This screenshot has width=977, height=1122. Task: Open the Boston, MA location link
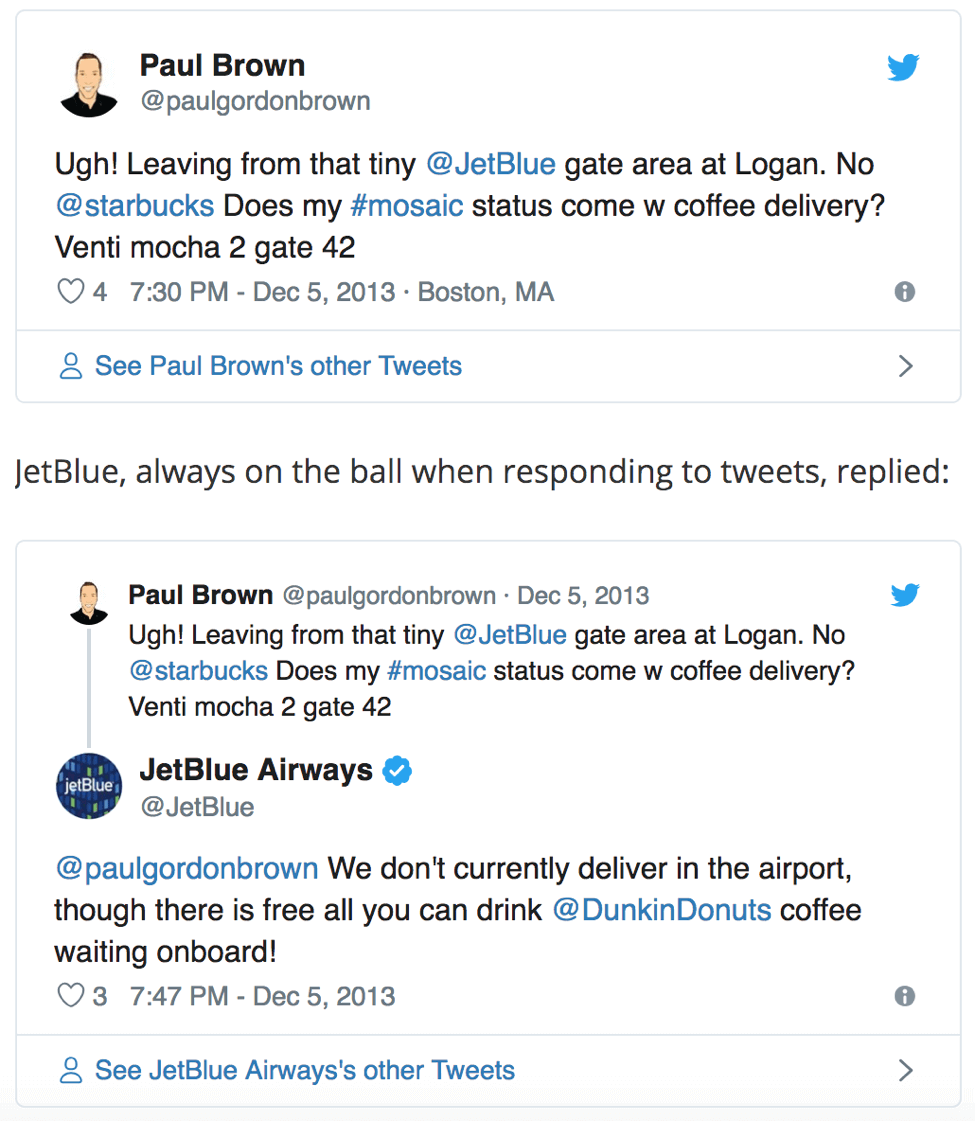pyautogui.click(x=485, y=291)
